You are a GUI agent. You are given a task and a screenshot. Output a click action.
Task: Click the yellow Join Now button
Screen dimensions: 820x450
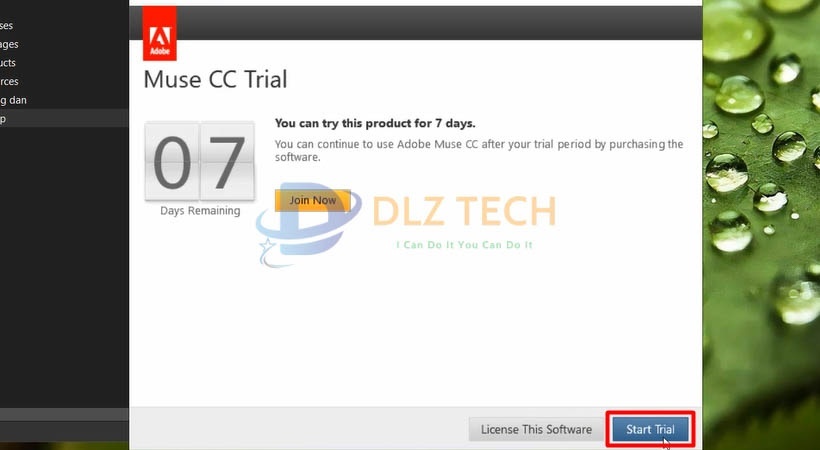click(313, 200)
